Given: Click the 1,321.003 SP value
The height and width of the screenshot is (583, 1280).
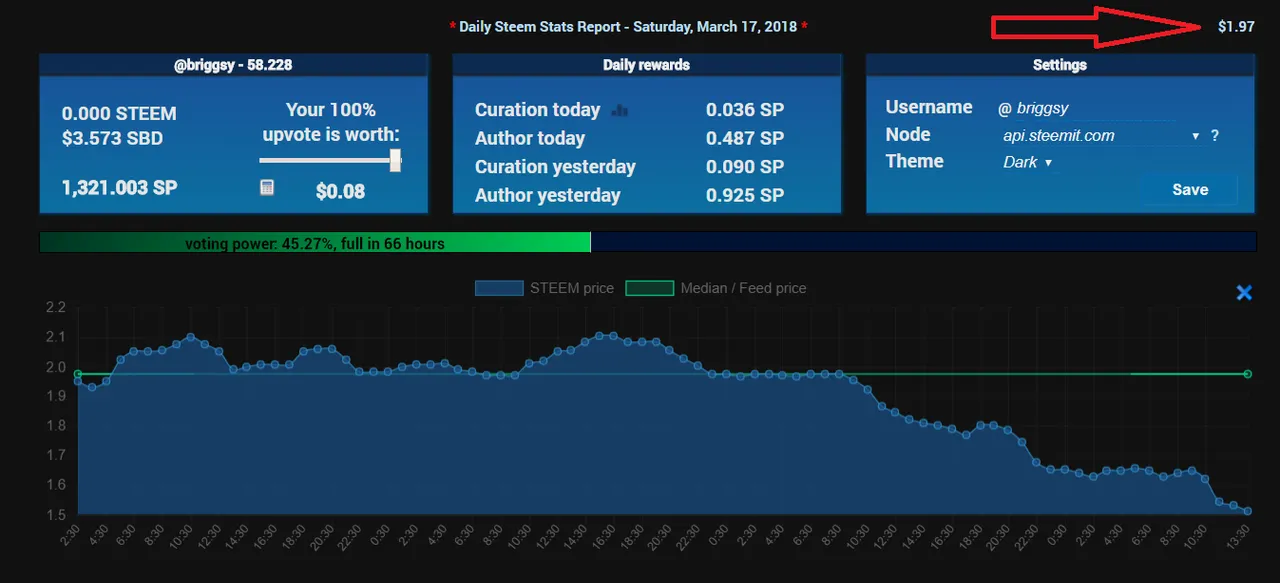Looking at the screenshot, I should (119, 187).
